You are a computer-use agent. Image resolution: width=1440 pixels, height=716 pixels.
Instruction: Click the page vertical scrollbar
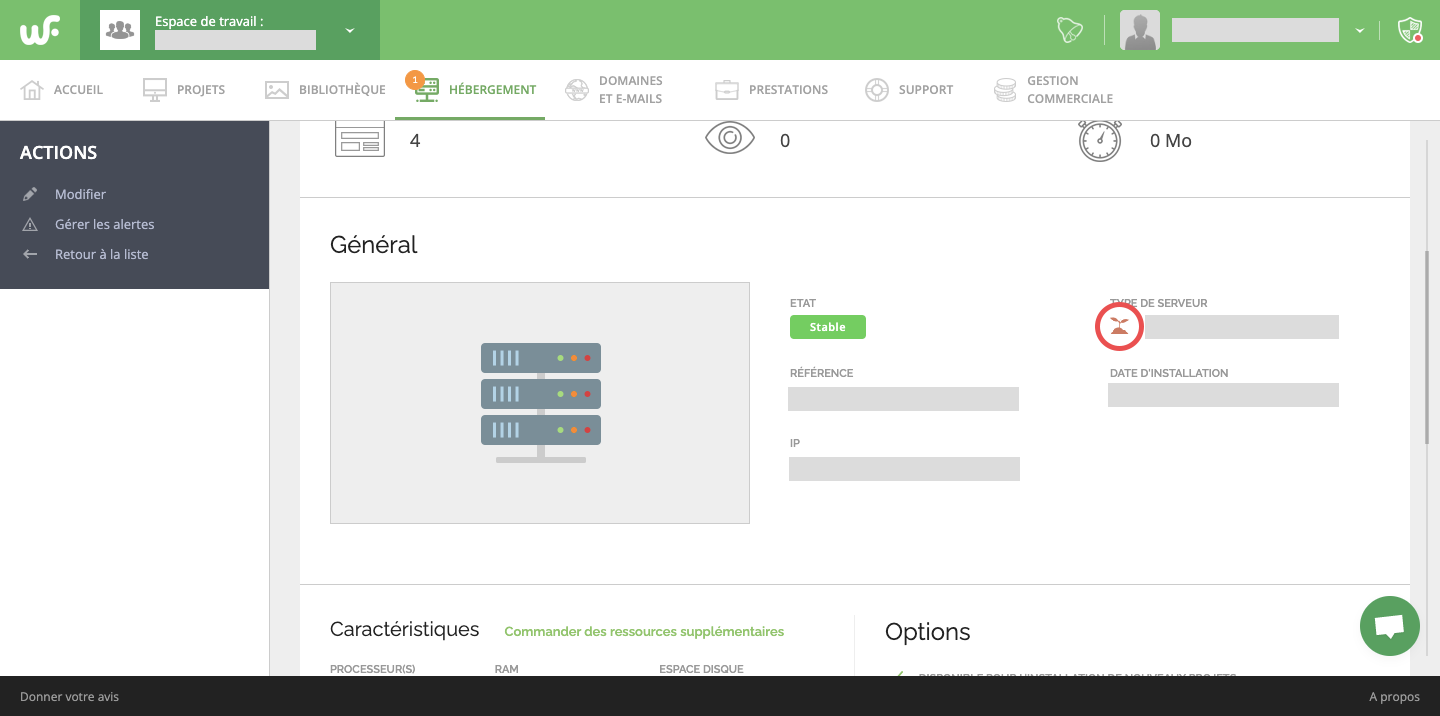tap(1427, 347)
